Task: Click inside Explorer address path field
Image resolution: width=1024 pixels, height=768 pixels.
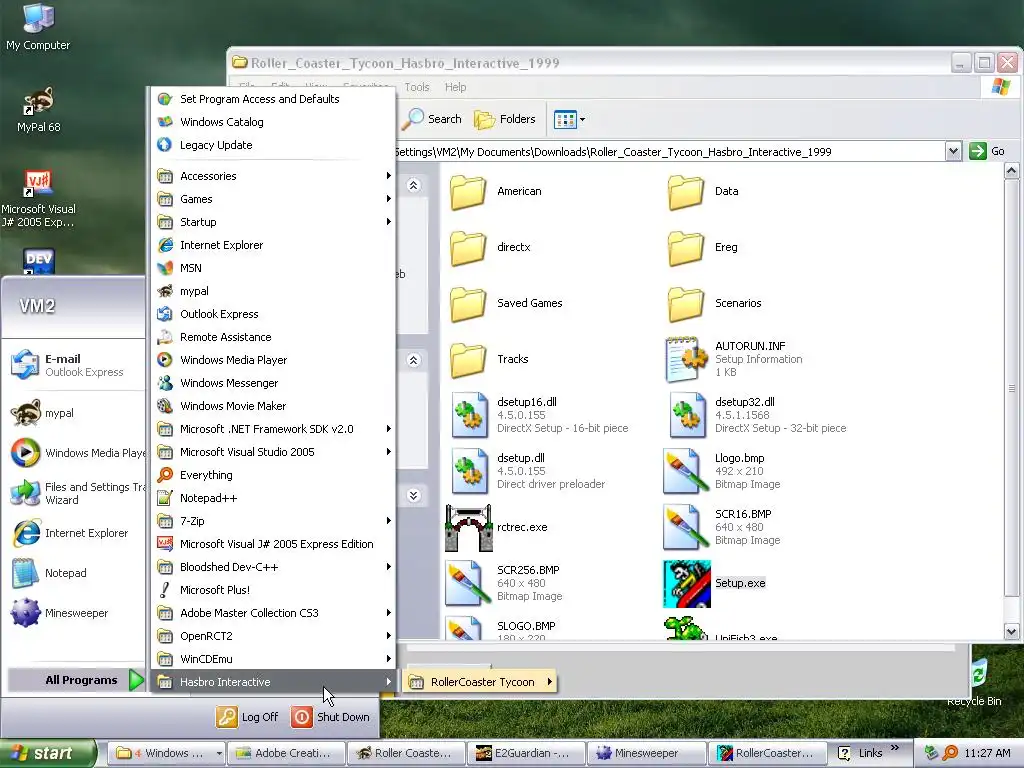Action: [x=669, y=152]
